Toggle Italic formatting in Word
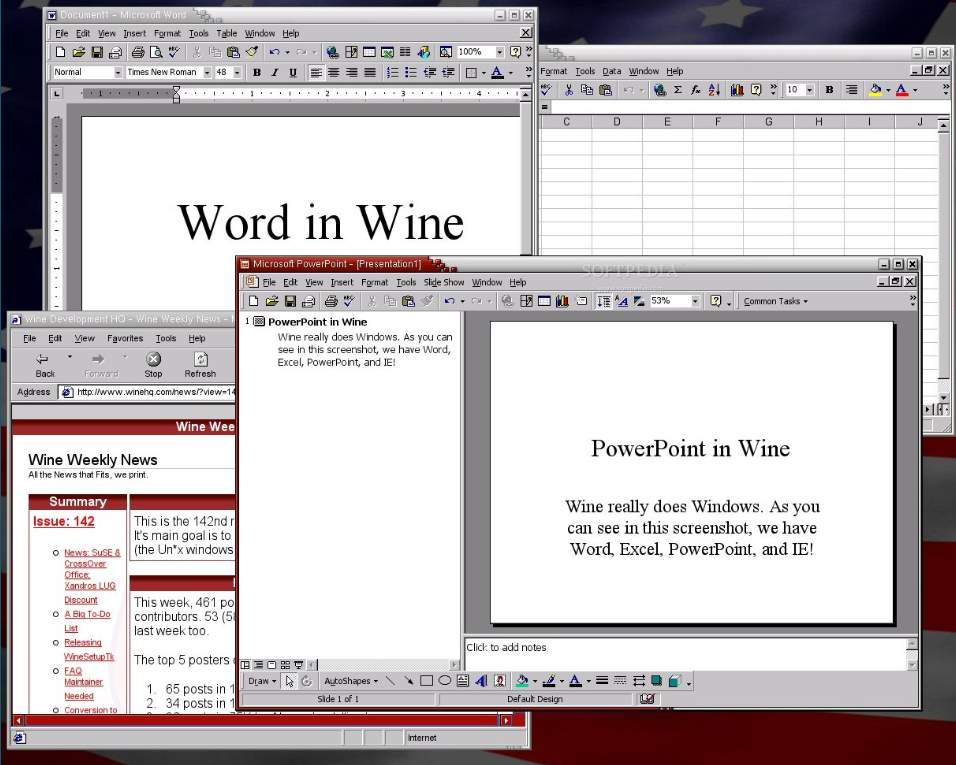This screenshot has height=765, width=956. (x=275, y=72)
